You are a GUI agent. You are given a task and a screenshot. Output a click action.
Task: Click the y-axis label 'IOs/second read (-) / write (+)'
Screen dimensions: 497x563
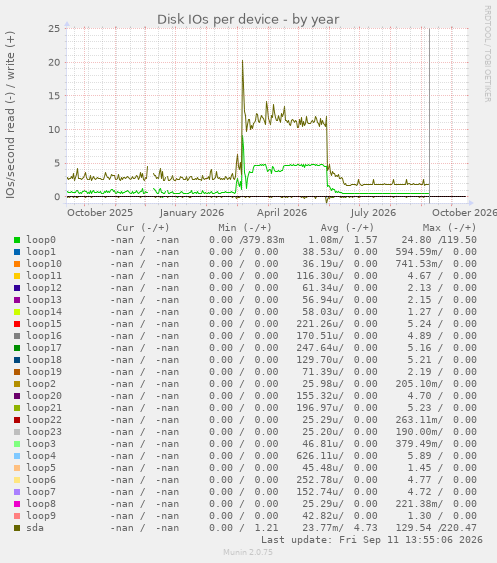click(x=10, y=115)
